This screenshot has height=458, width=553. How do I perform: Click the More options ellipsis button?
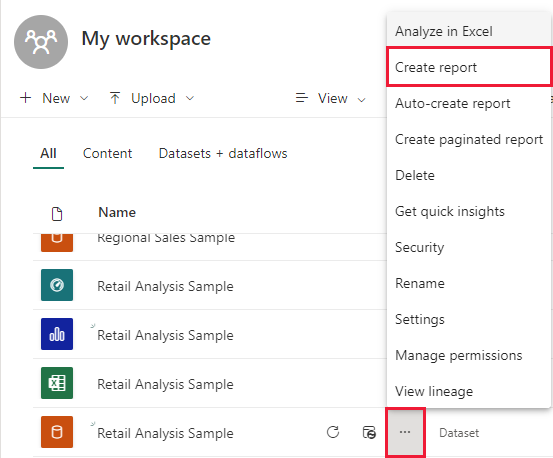(405, 432)
